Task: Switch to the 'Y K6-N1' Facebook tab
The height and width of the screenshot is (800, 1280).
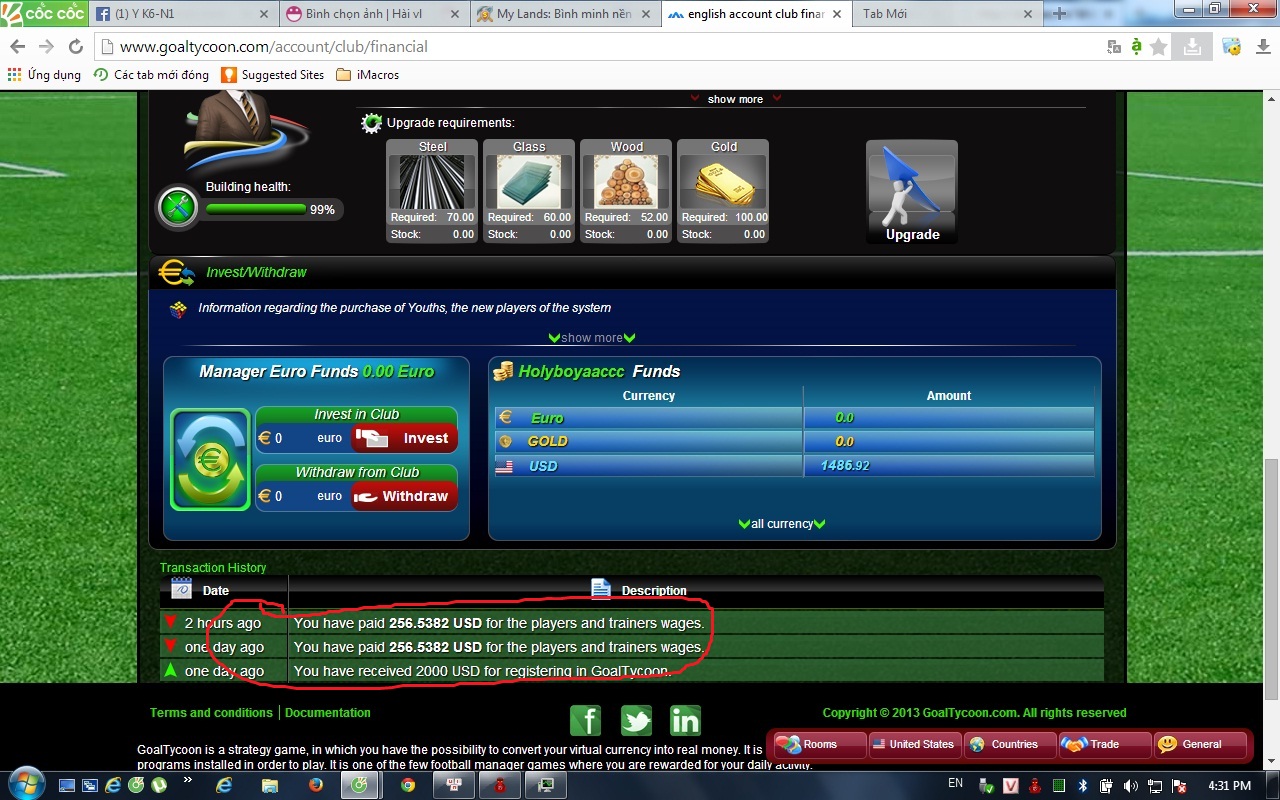Action: [x=183, y=14]
